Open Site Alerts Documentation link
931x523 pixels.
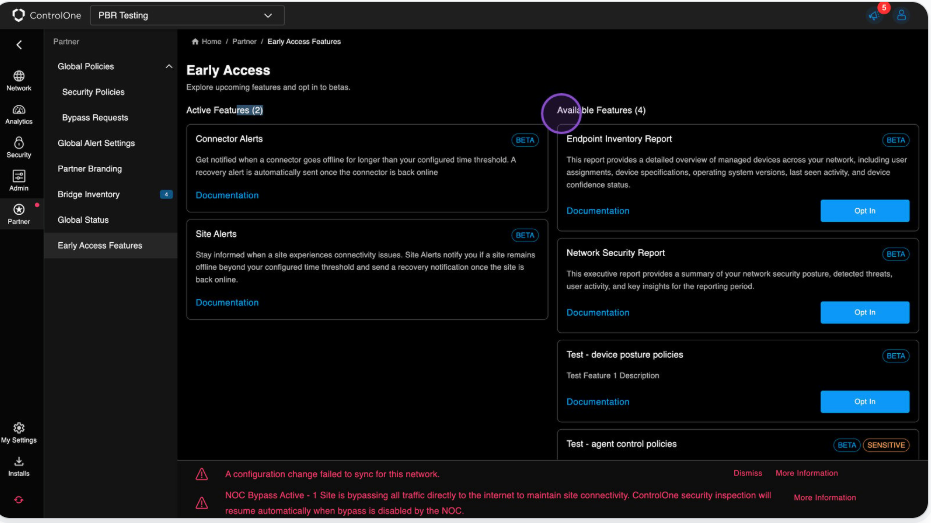click(227, 303)
